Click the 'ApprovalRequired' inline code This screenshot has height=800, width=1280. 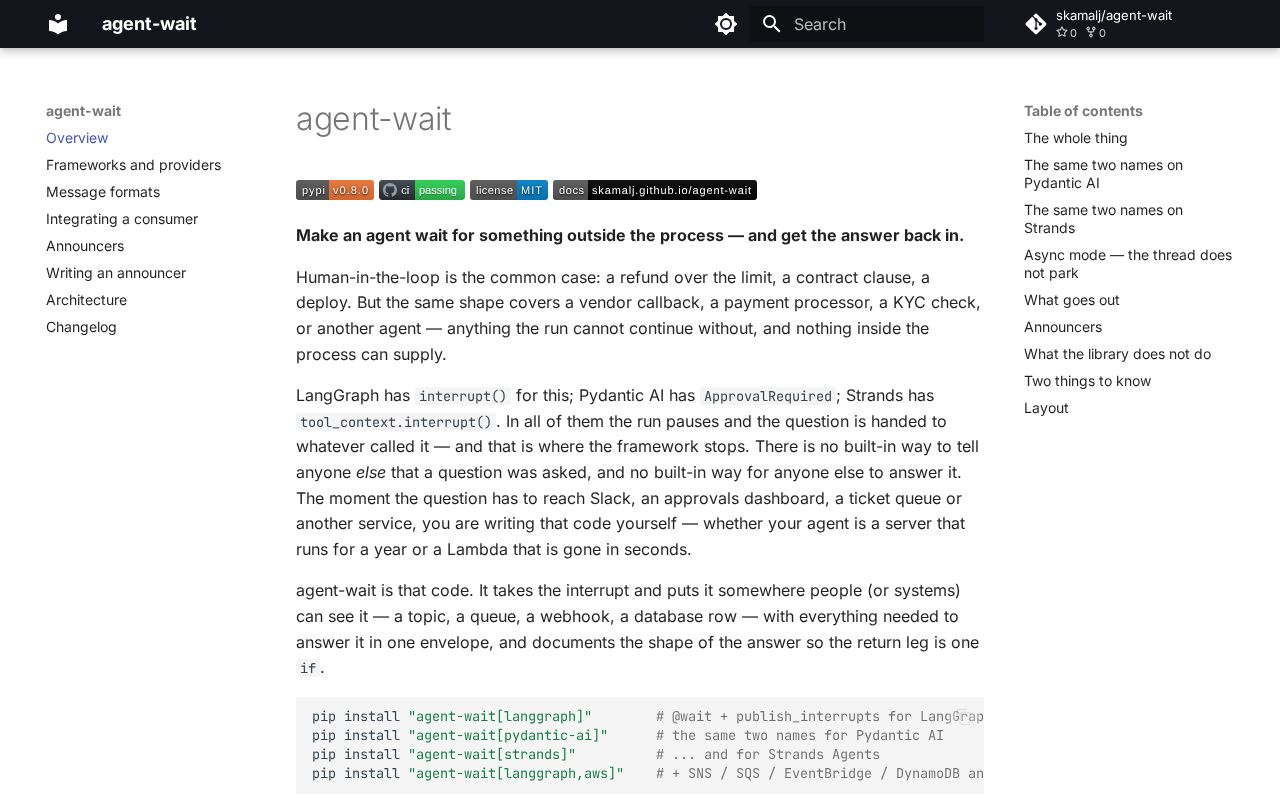(768, 396)
